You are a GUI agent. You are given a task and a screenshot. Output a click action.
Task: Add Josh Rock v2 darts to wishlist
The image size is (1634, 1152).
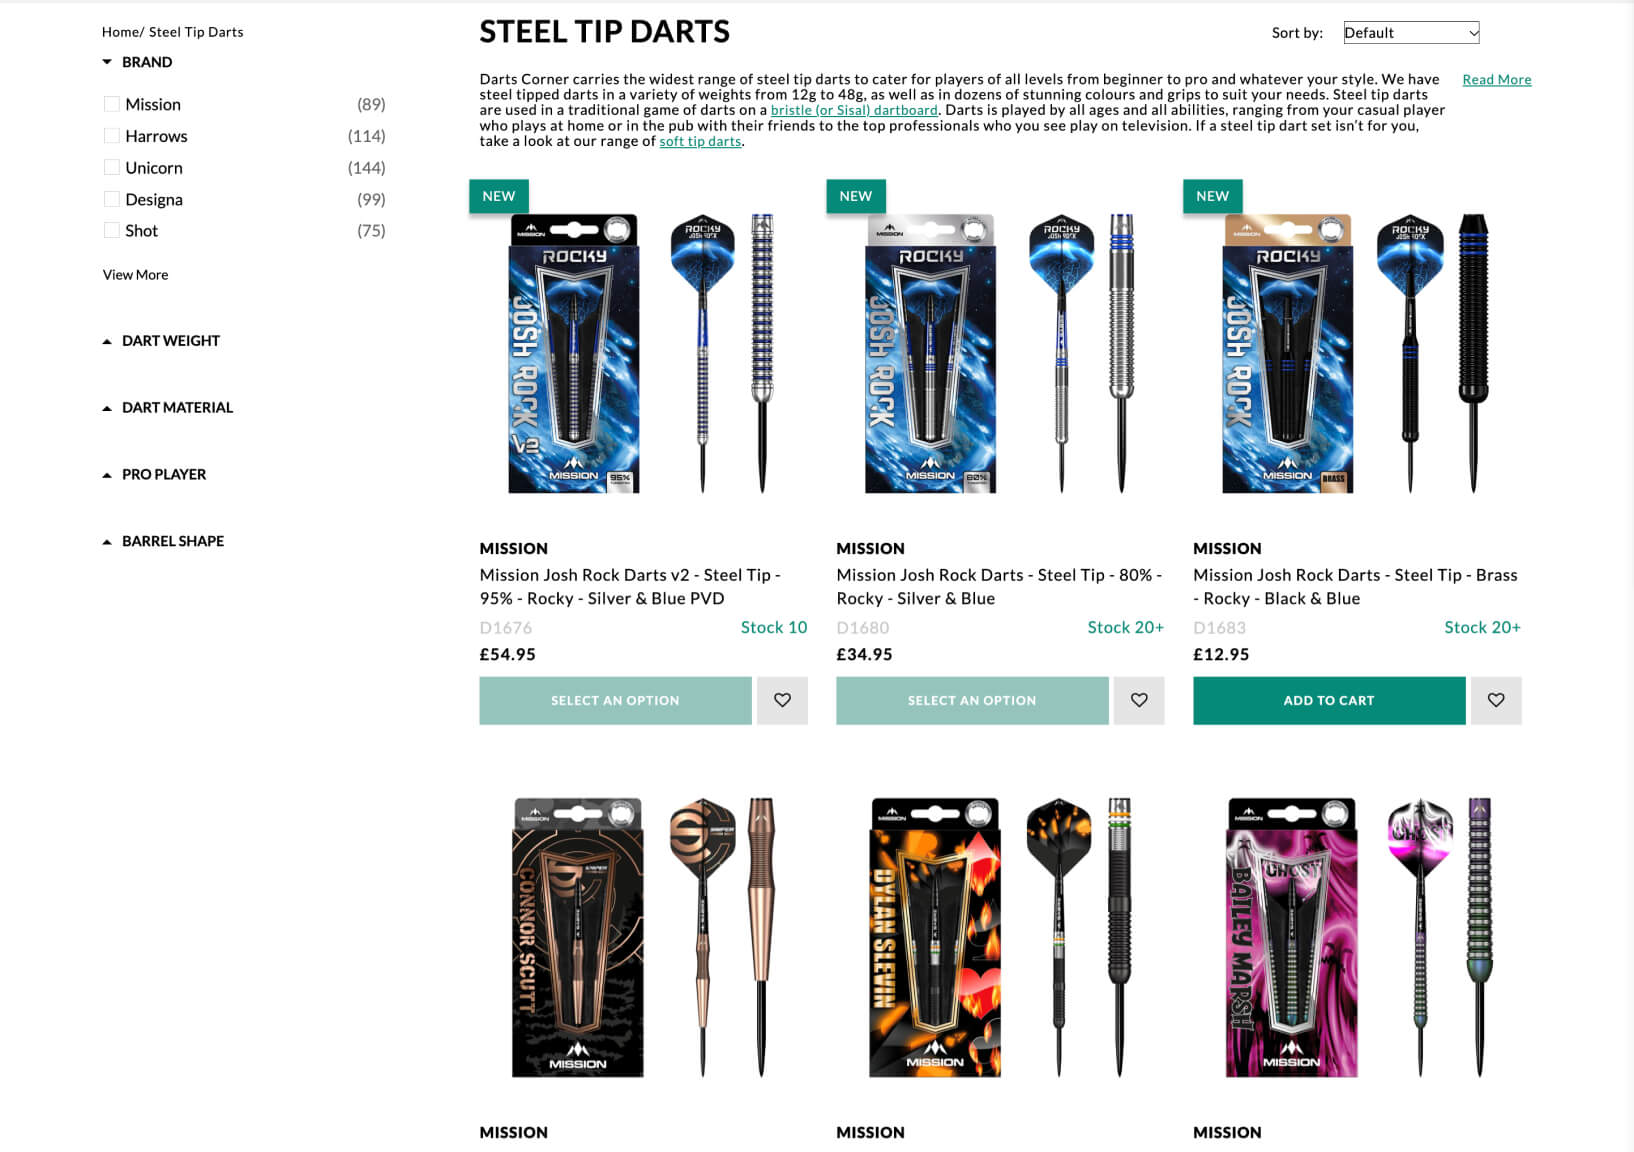[782, 700]
